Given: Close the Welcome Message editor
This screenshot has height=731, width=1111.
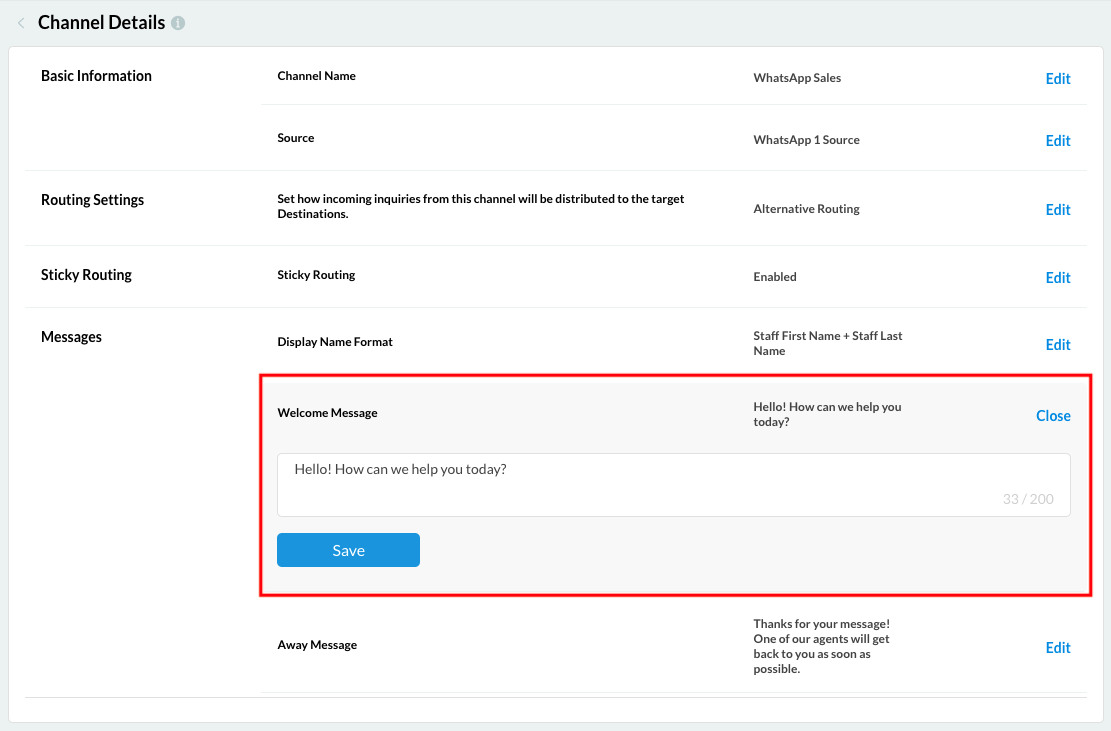Looking at the screenshot, I should pos(1053,416).
